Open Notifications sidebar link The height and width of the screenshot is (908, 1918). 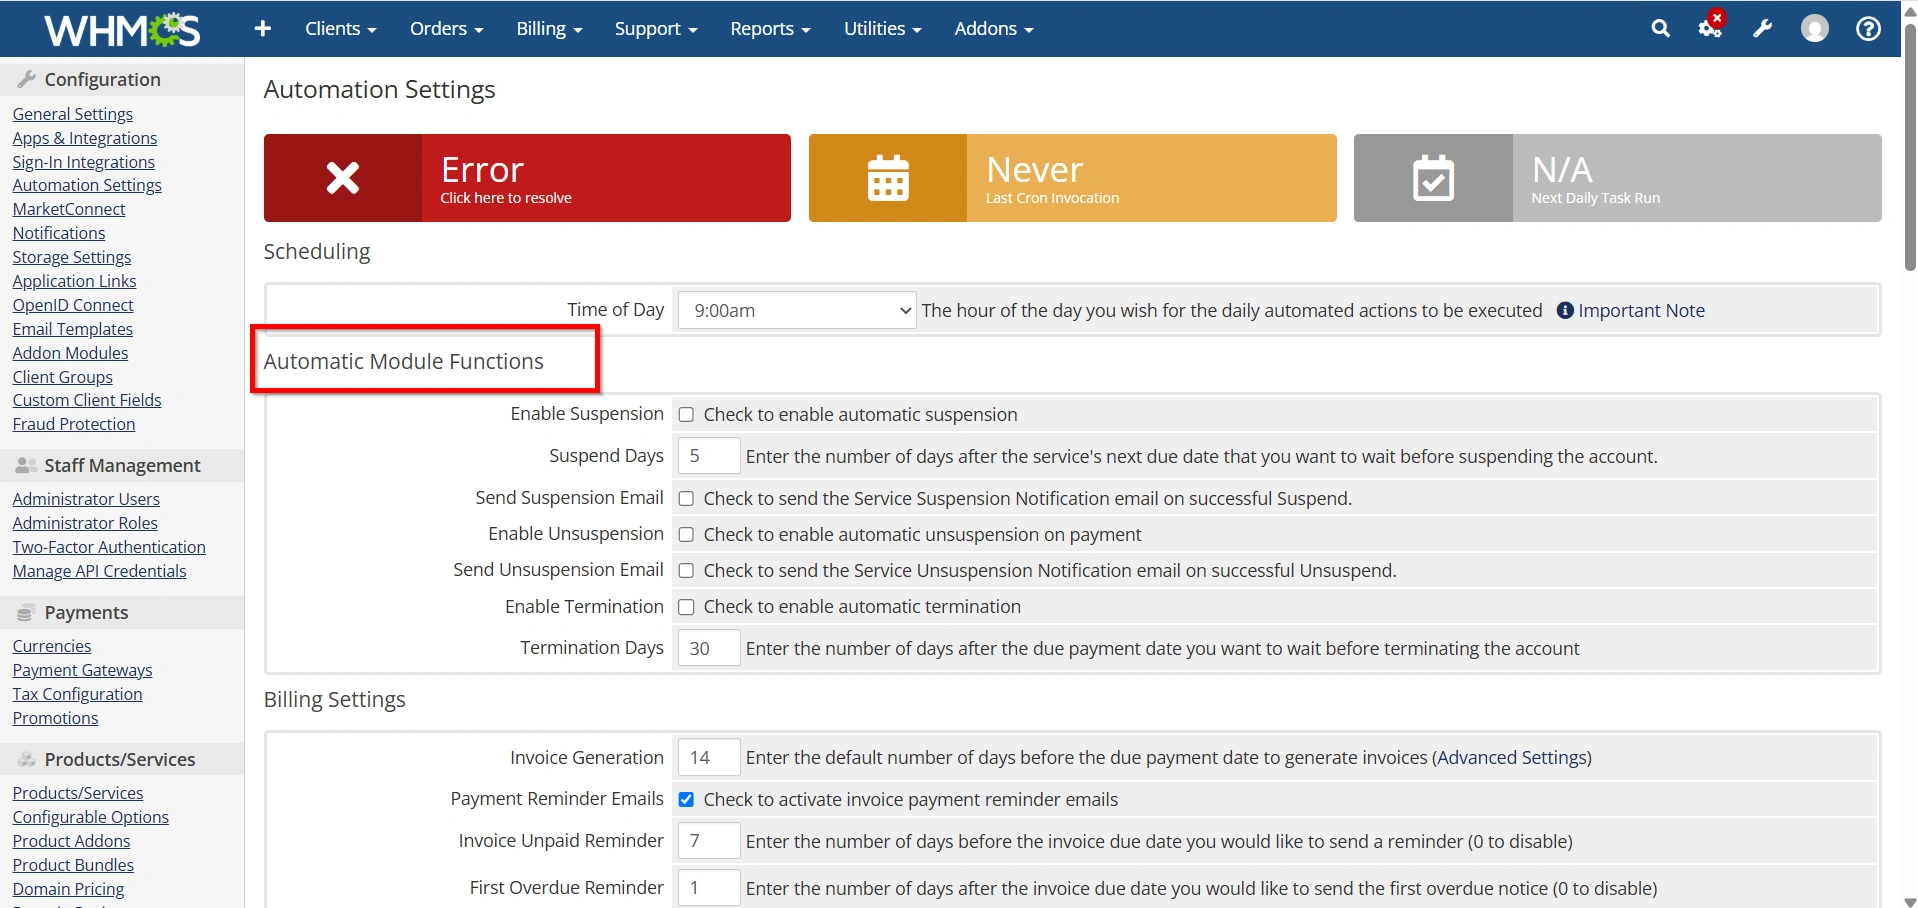59,233
